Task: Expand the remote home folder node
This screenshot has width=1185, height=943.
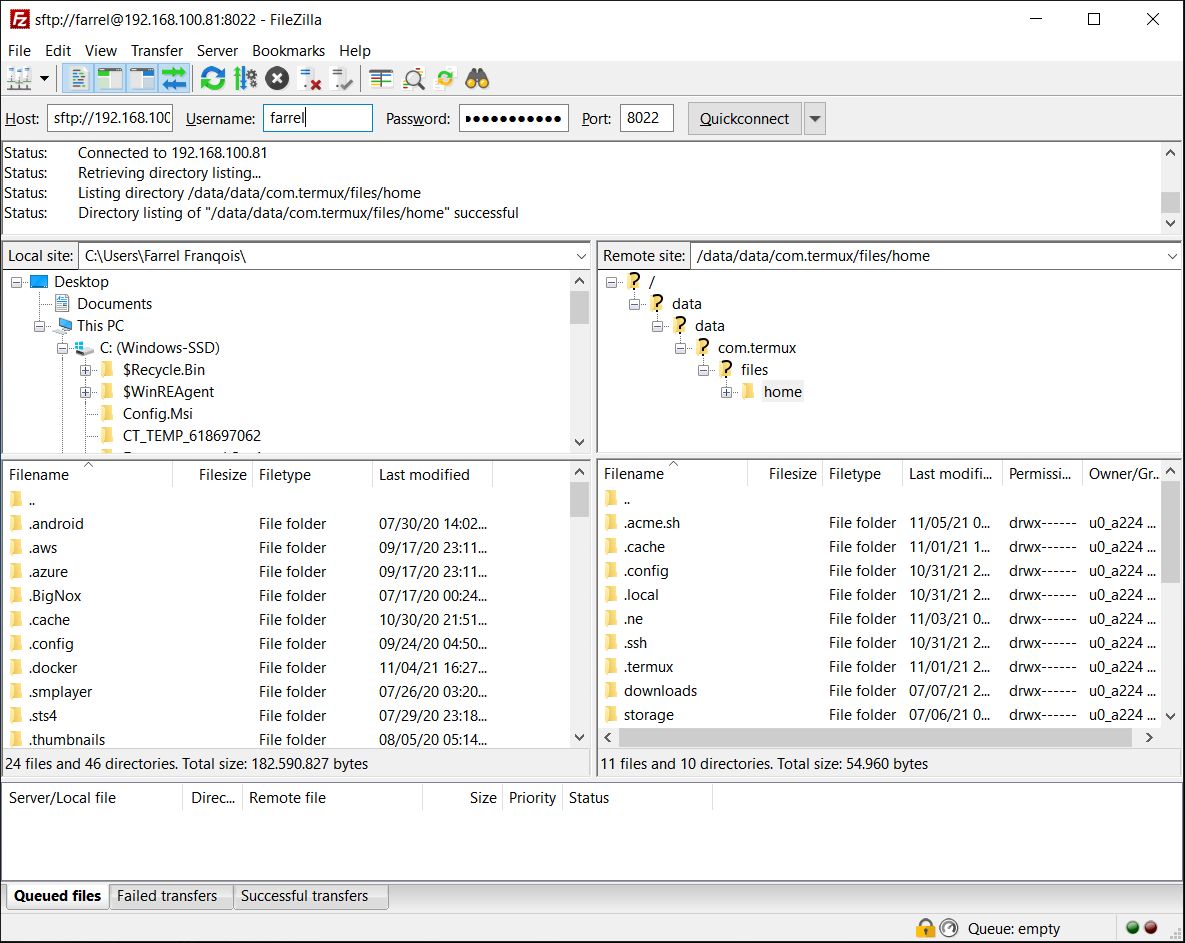Action: pos(726,392)
